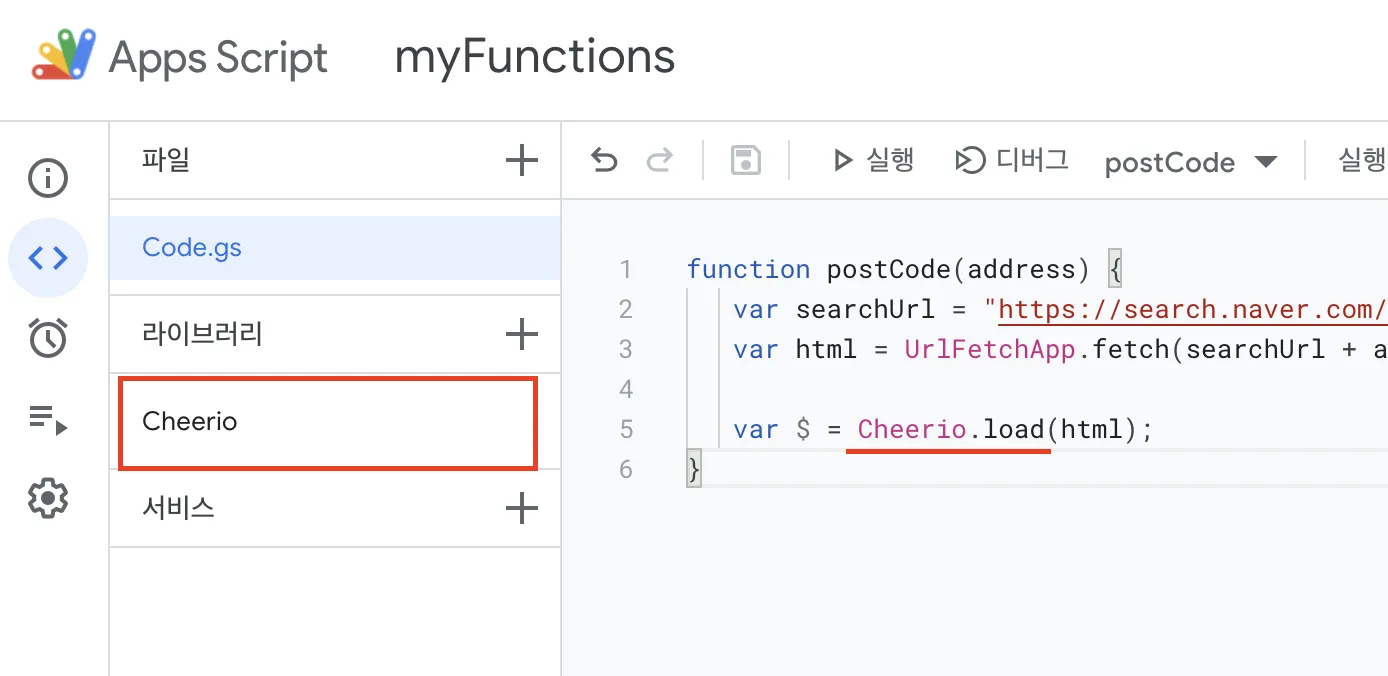The image size is (1388, 676).
Task: Click the Apps Script title text
Action: [218, 57]
